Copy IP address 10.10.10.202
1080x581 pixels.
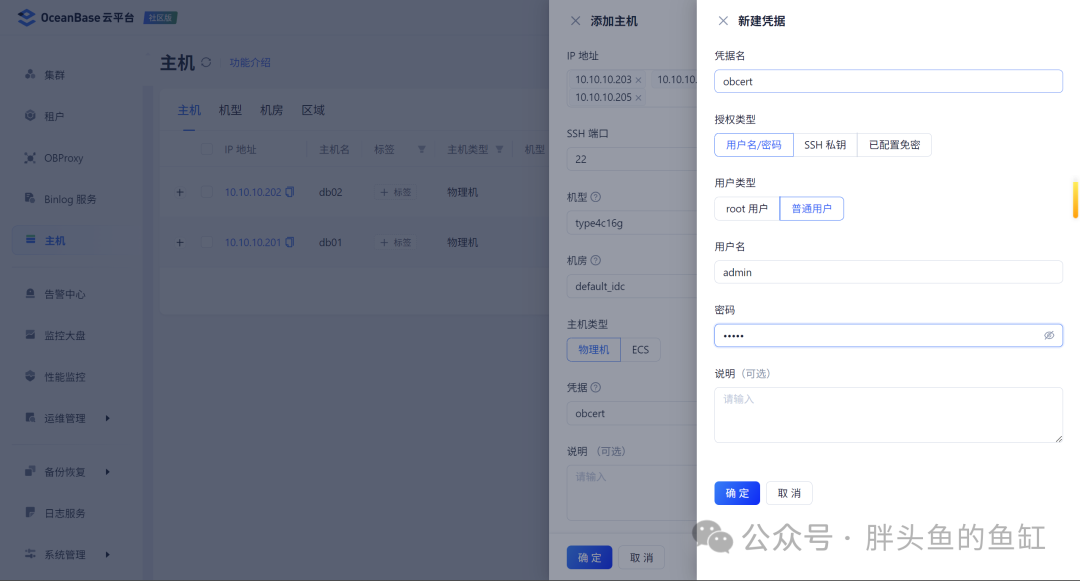coord(290,192)
